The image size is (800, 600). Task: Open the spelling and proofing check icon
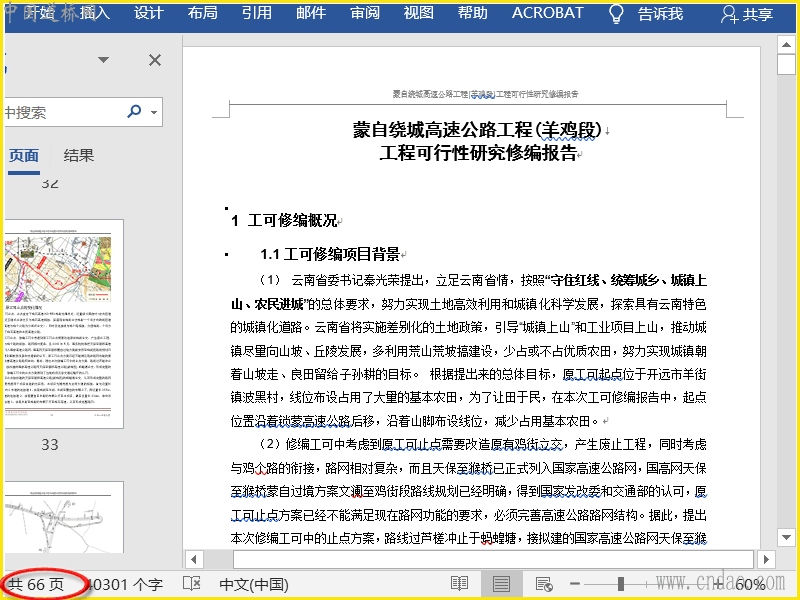pyautogui.click(x=192, y=584)
